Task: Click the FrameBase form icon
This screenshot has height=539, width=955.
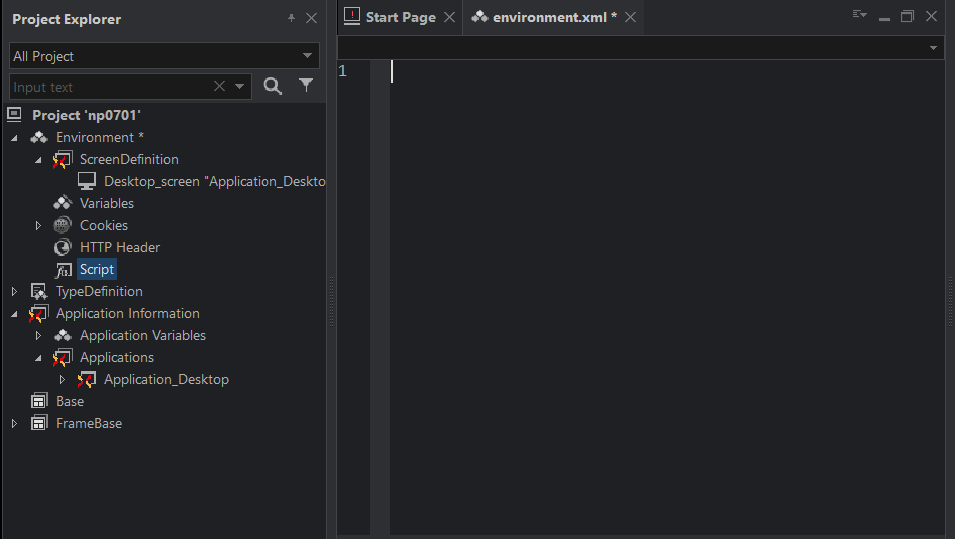Action: coord(39,423)
